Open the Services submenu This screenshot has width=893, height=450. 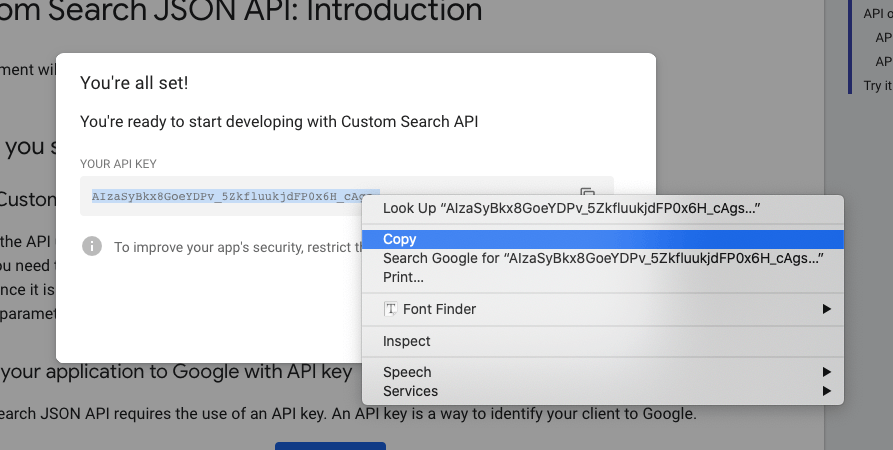click(603, 391)
